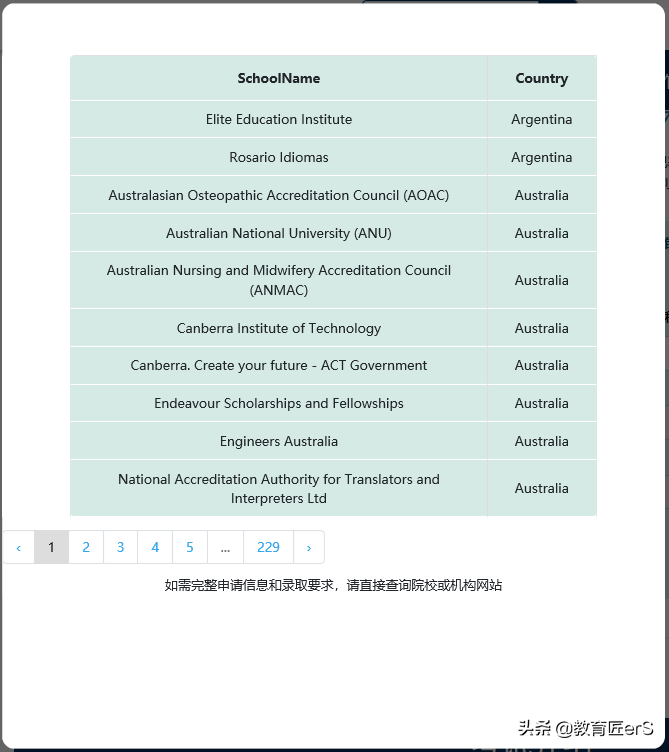The image size is (669, 752).
Task: Open page 5 of results
Action: pyautogui.click(x=190, y=547)
